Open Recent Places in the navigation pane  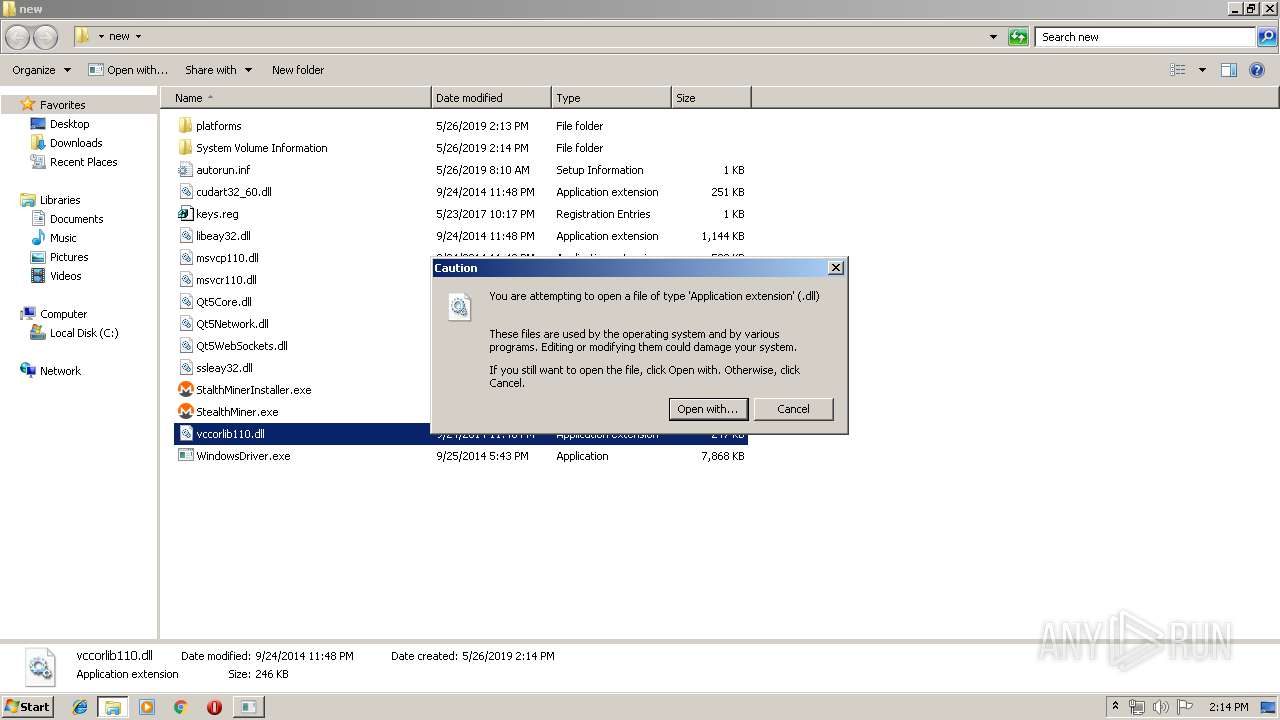(x=83, y=162)
